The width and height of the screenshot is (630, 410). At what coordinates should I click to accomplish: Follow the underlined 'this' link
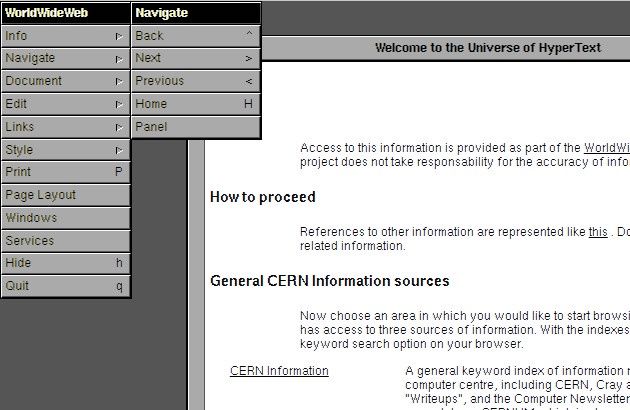598,232
